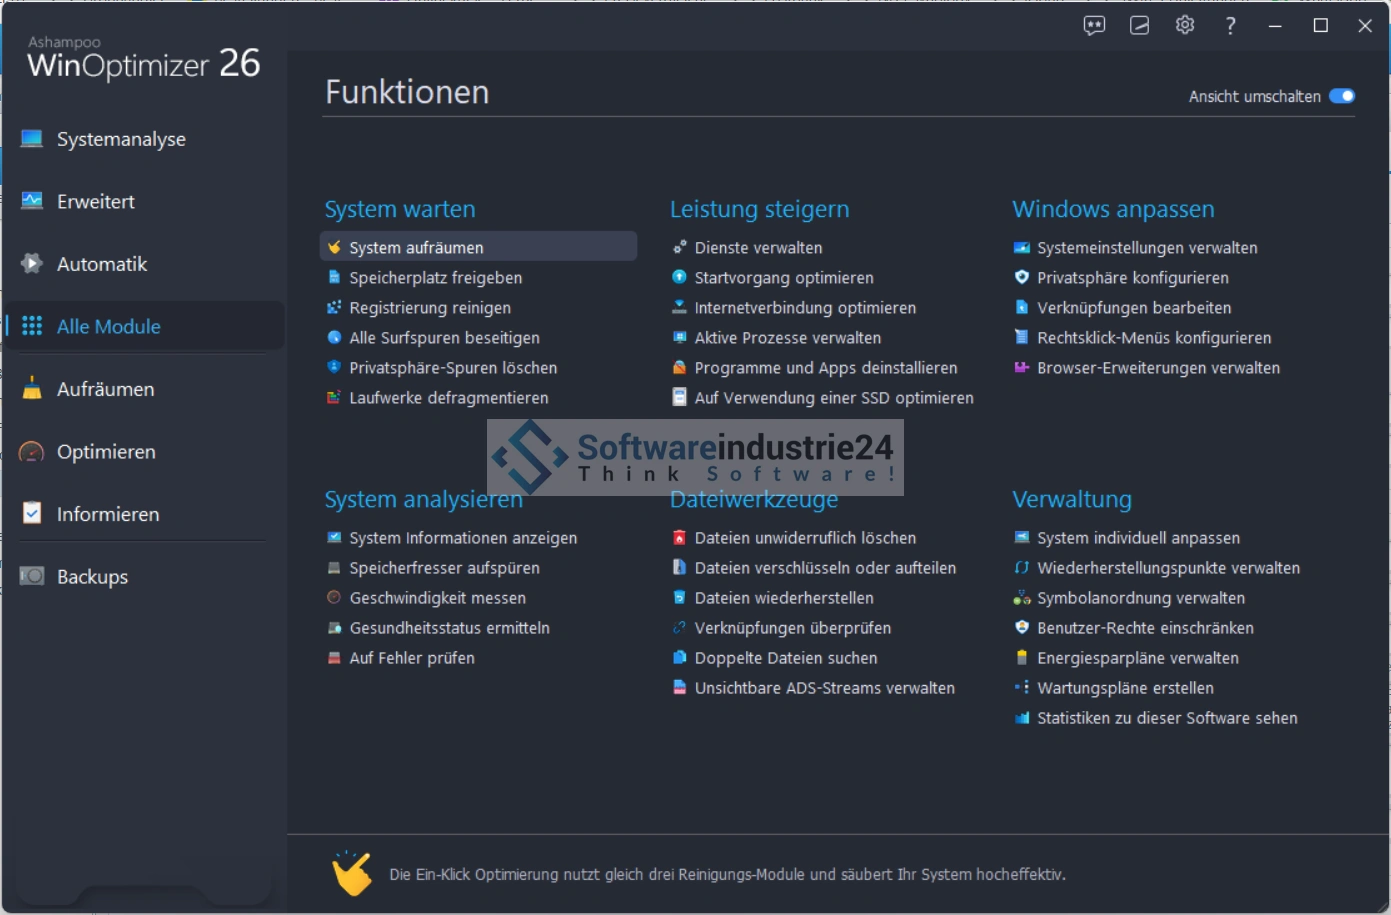Switch to the Alle Module section
The height and width of the screenshot is (915, 1391).
click(108, 327)
